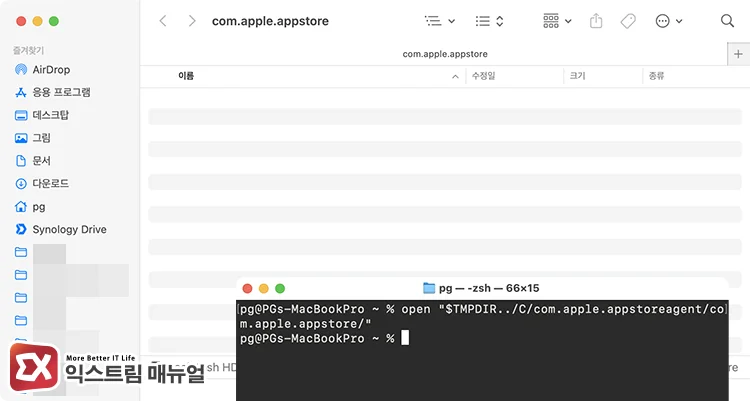
Task: Sort by 이름 column header
Action: pos(186,76)
